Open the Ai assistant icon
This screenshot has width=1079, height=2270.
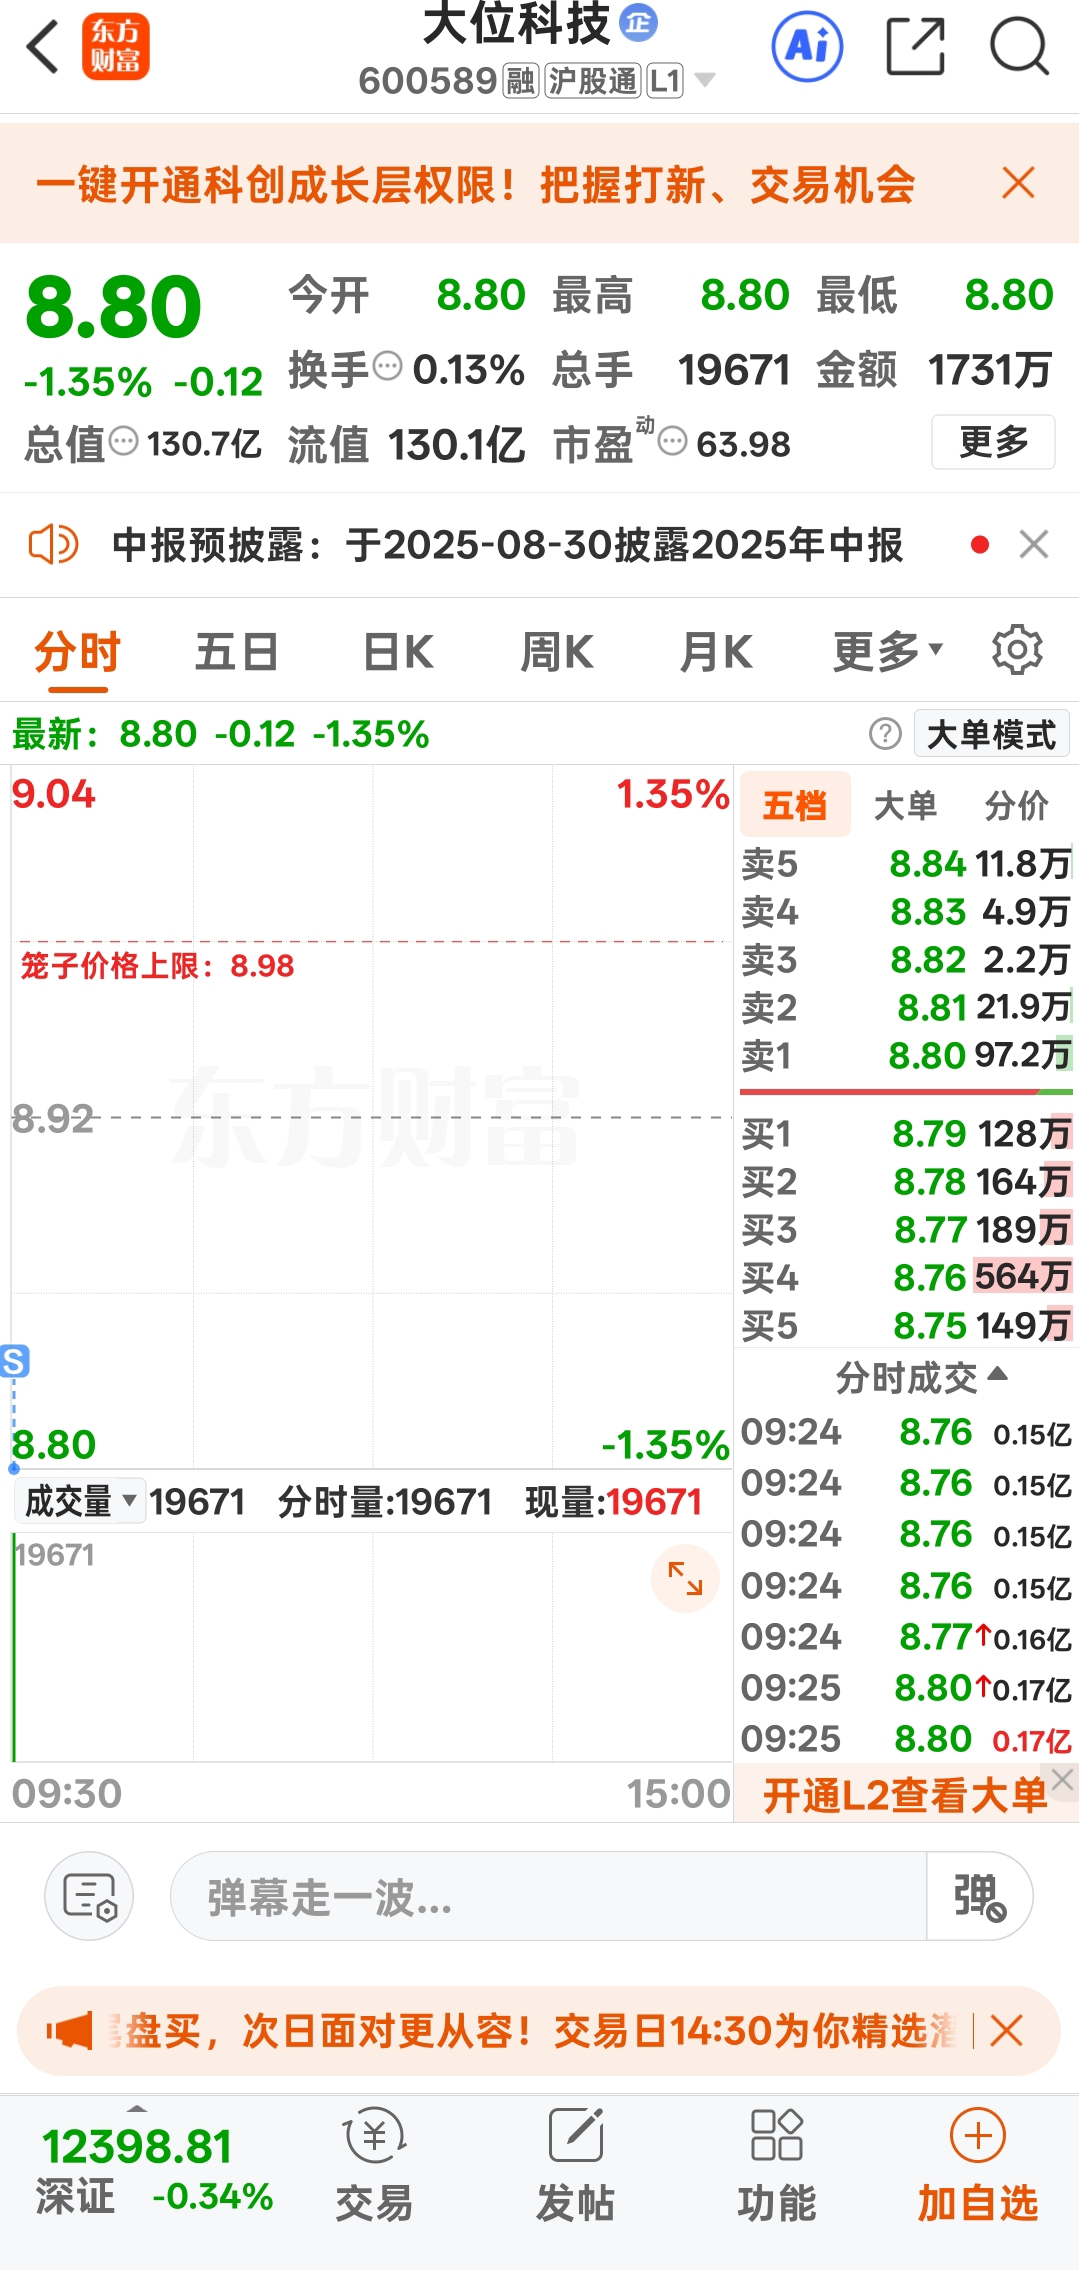coord(807,46)
